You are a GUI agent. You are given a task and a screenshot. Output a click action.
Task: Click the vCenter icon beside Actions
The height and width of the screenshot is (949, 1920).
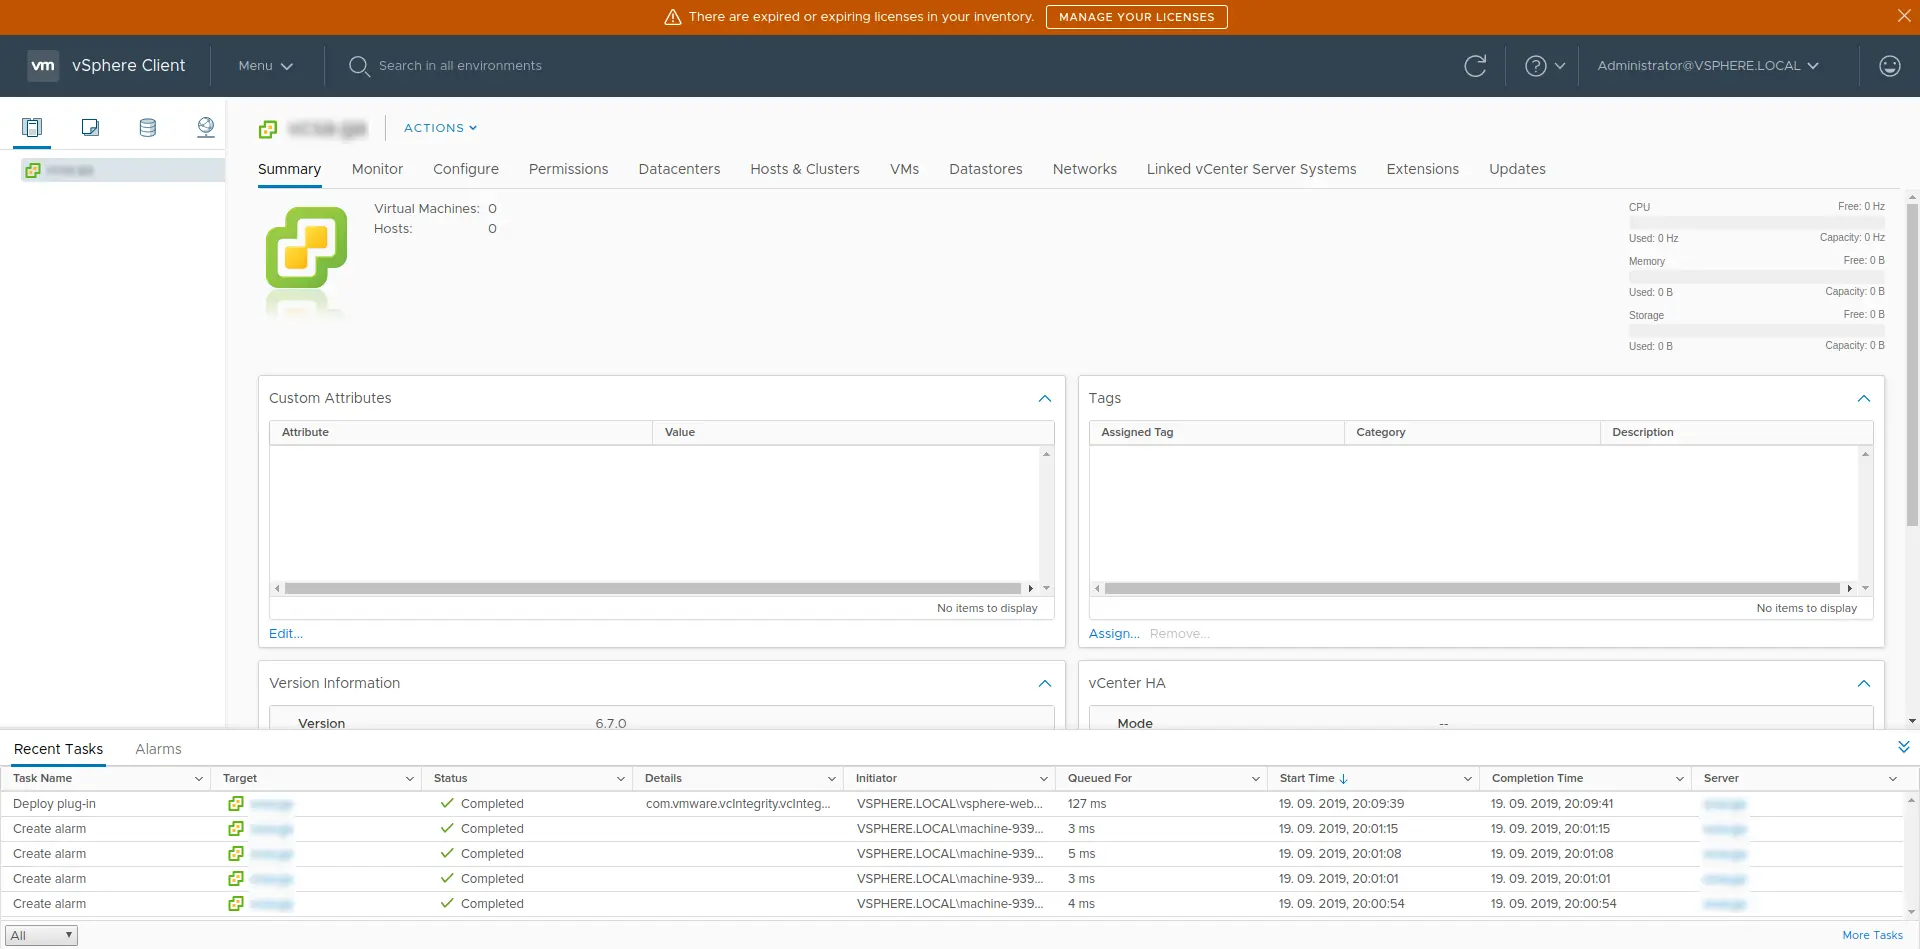click(x=268, y=129)
